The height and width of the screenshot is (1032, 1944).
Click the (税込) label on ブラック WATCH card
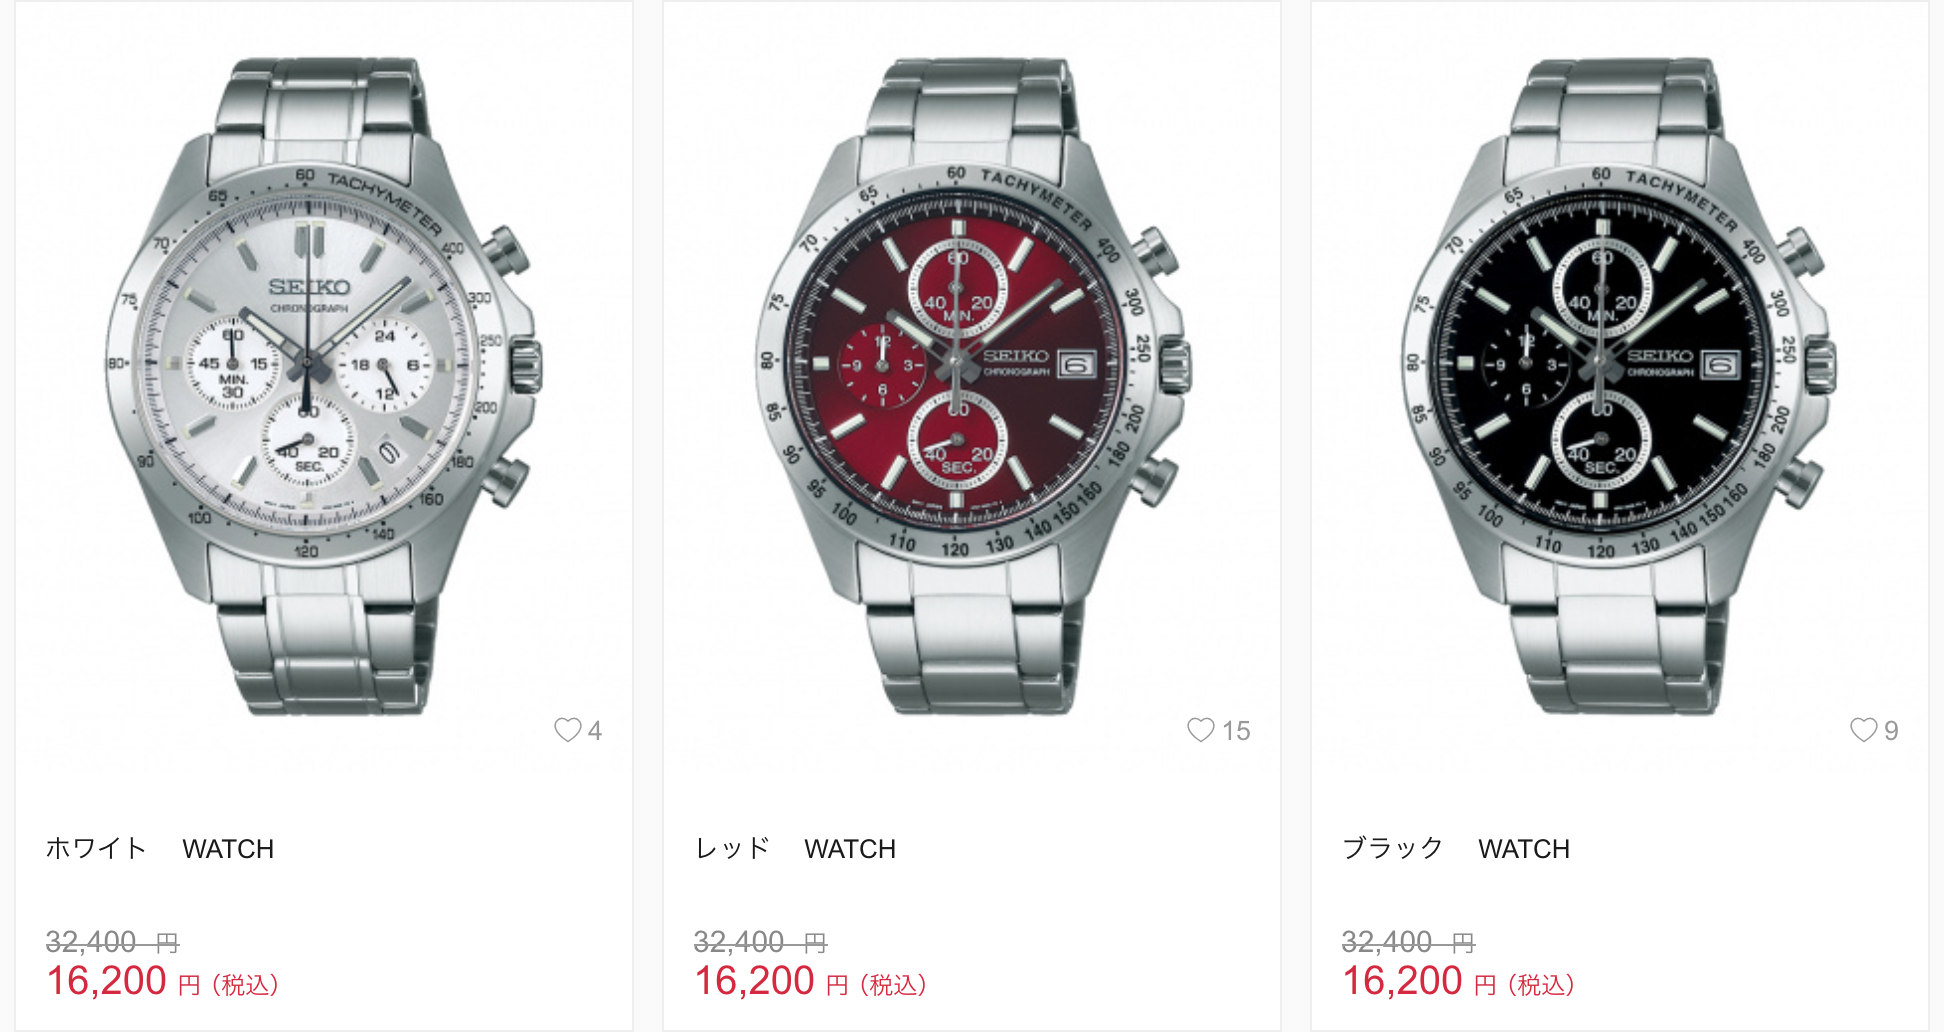point(1541,985)
